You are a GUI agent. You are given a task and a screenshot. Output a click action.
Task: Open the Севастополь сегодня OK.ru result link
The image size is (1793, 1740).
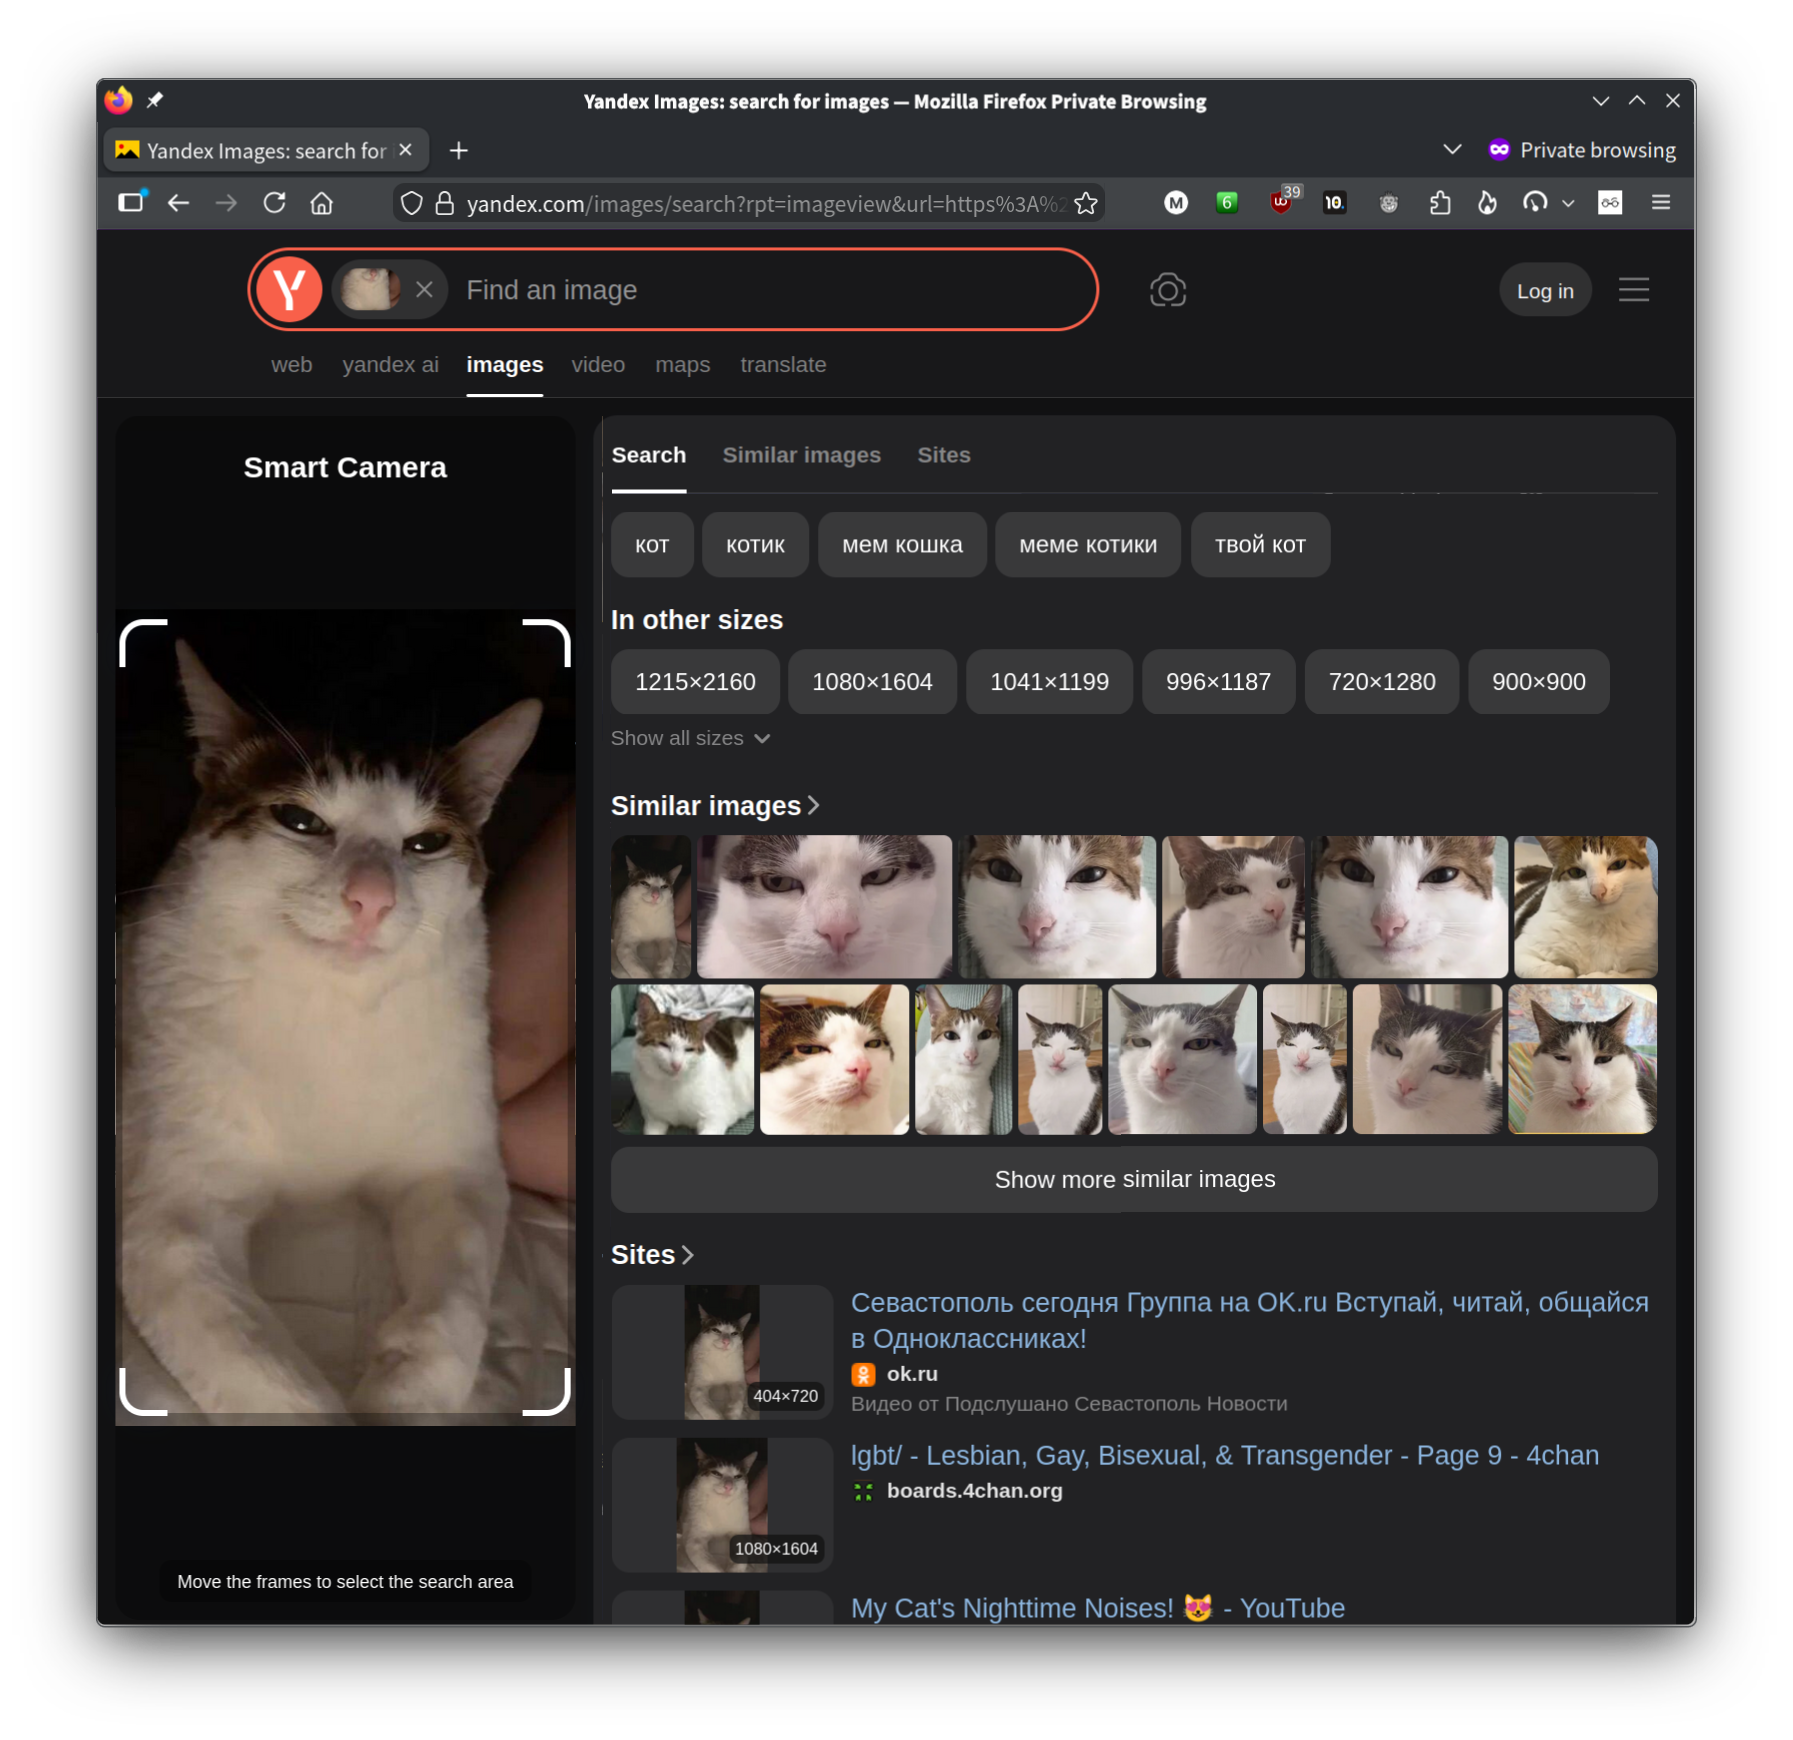(1249, 1320)
